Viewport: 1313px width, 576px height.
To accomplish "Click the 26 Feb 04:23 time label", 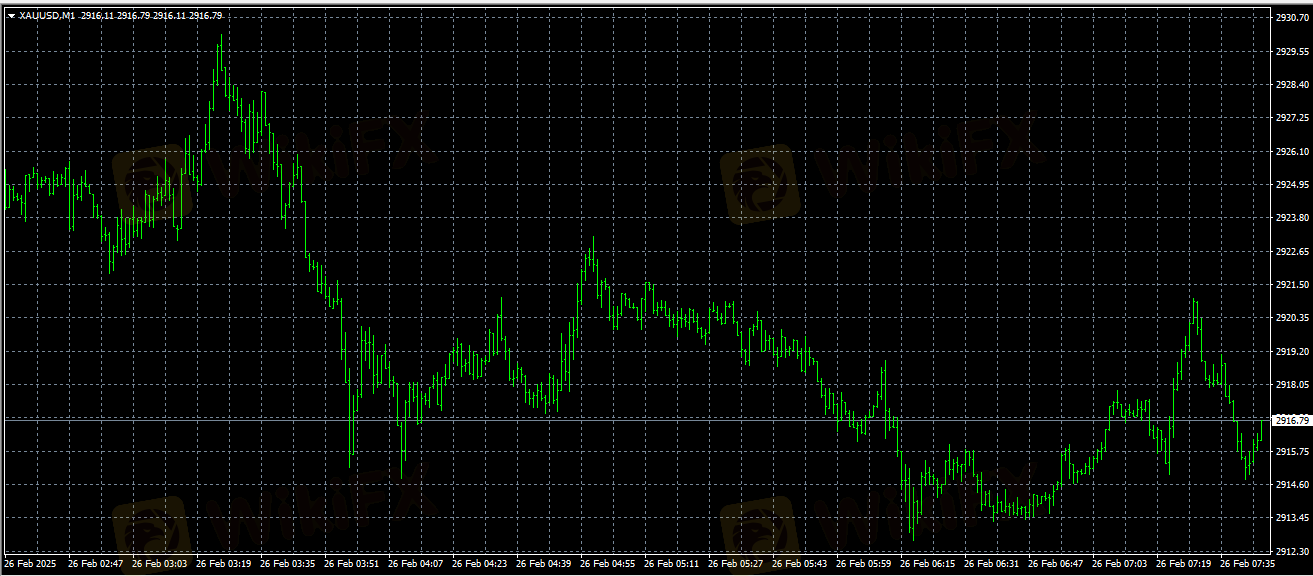I will 480,565.
